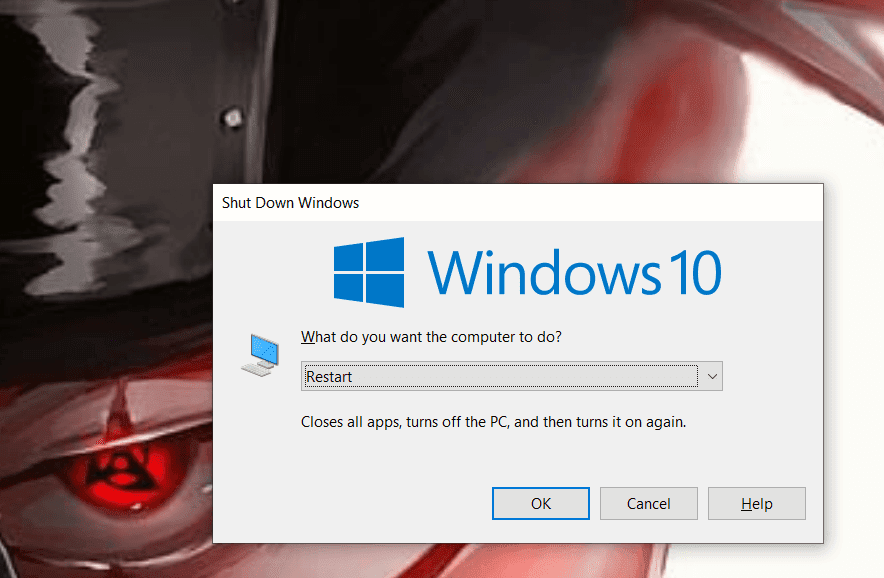Expand the shutdown action dropdown arrow
The width and height of the screenshot is (884, 578).
pos(712,376)
